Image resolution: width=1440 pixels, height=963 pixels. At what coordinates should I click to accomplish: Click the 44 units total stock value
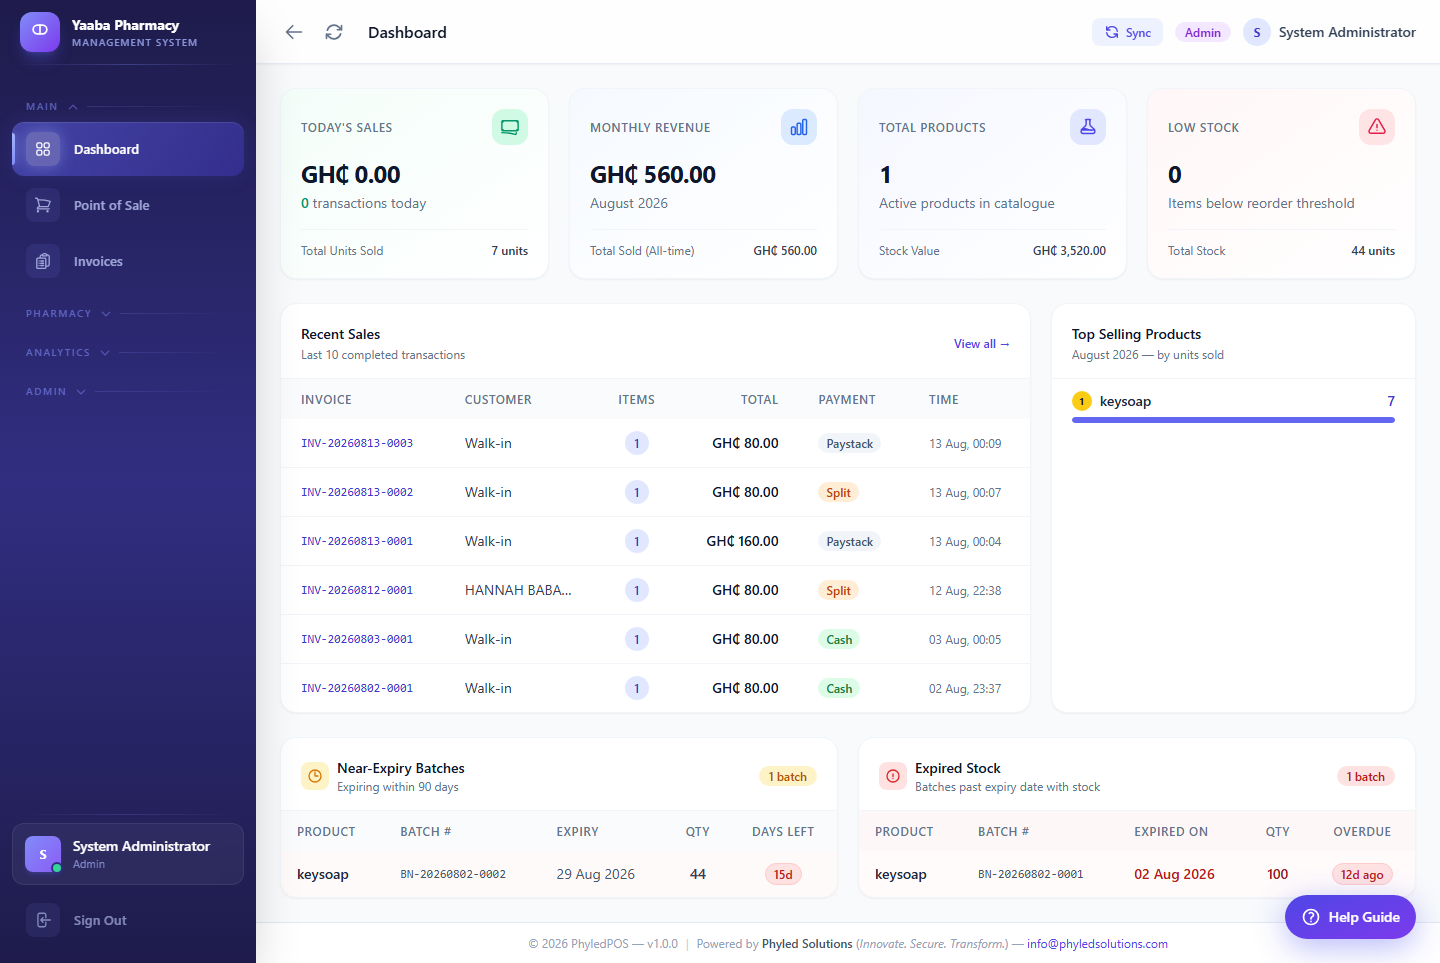[1373, 251]
